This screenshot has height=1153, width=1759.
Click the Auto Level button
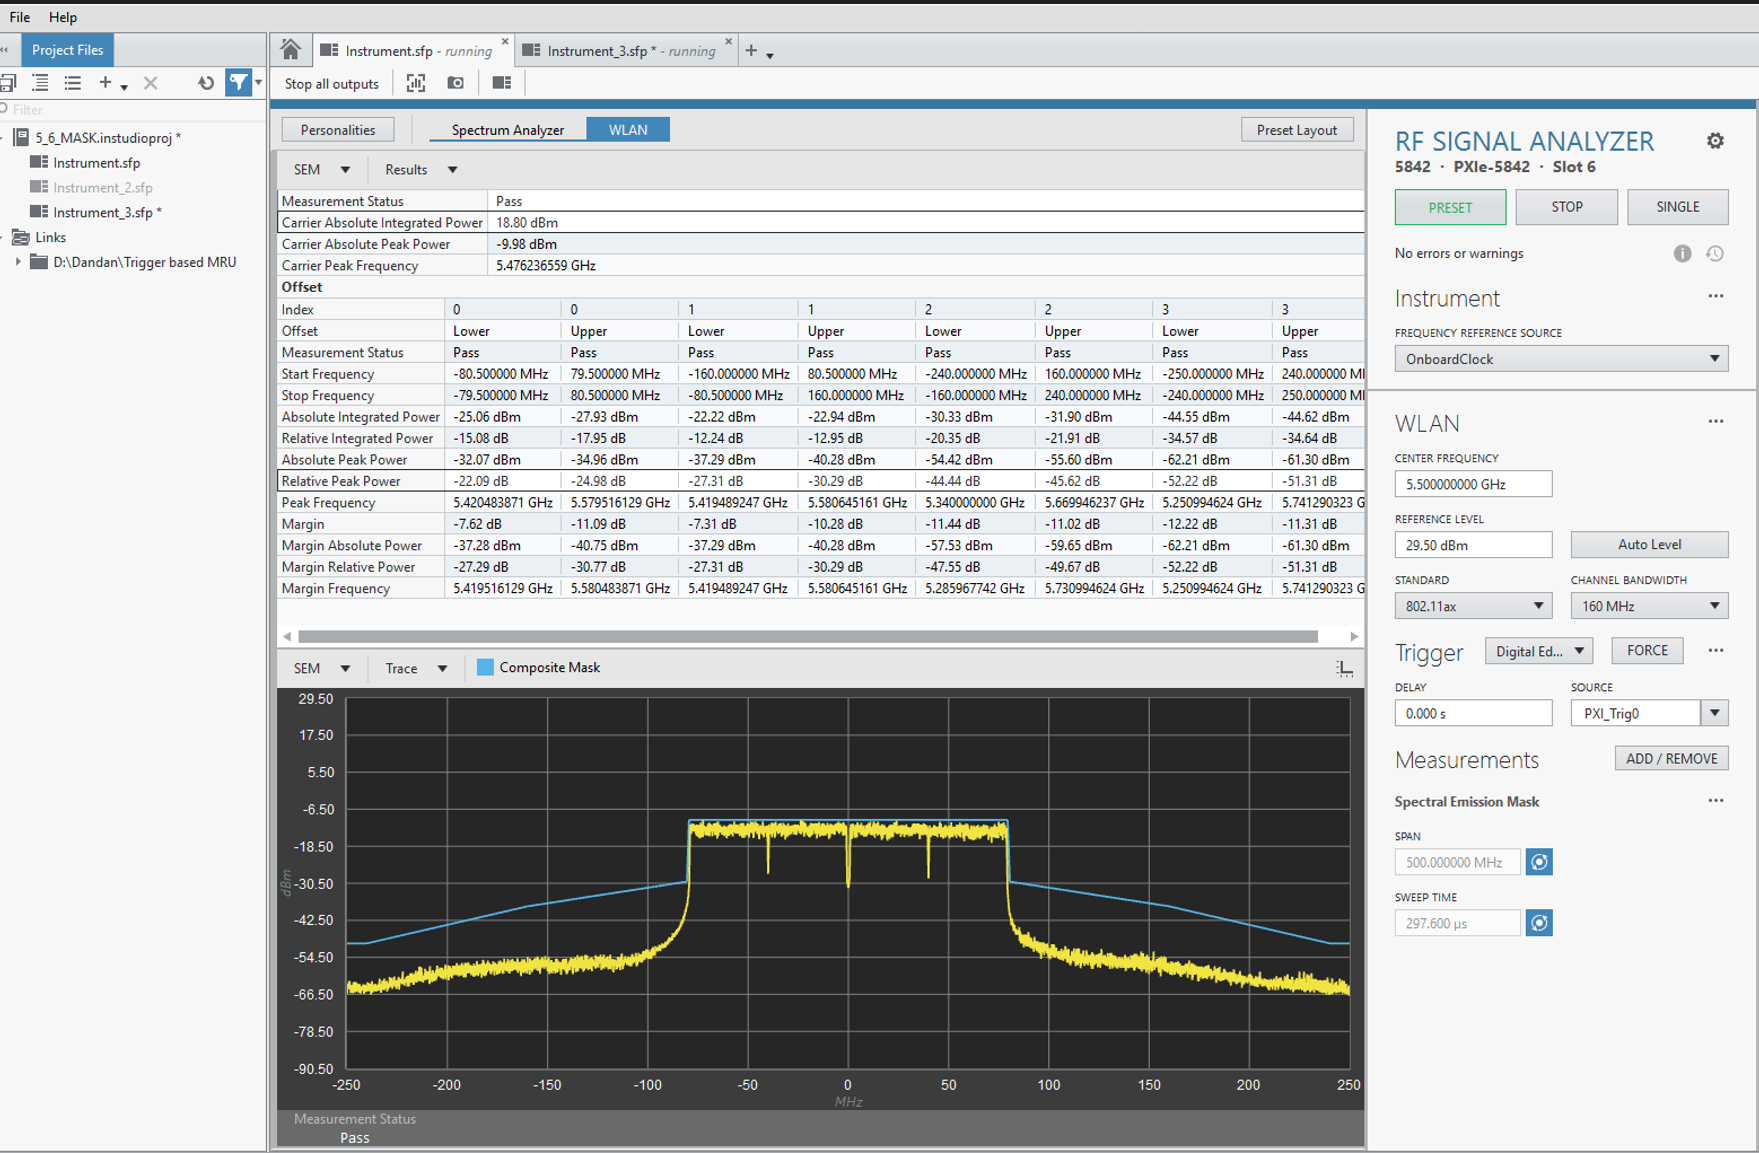[x=1649, y=545]
